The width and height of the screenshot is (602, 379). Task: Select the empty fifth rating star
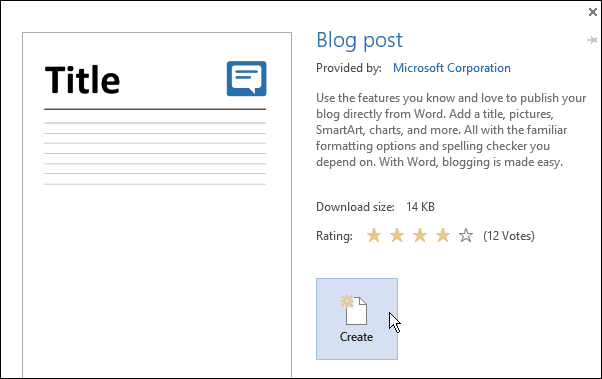(466, 235)
